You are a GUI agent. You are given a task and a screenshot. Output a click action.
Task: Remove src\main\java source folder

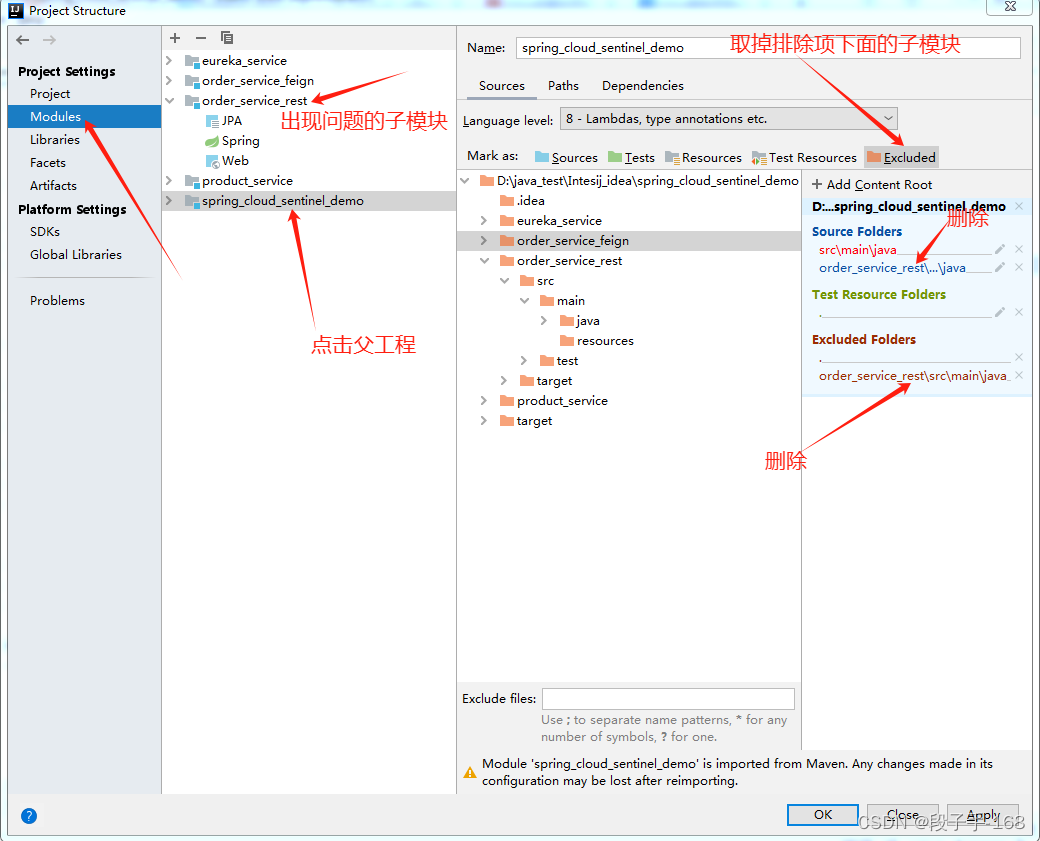point(1019,249)
